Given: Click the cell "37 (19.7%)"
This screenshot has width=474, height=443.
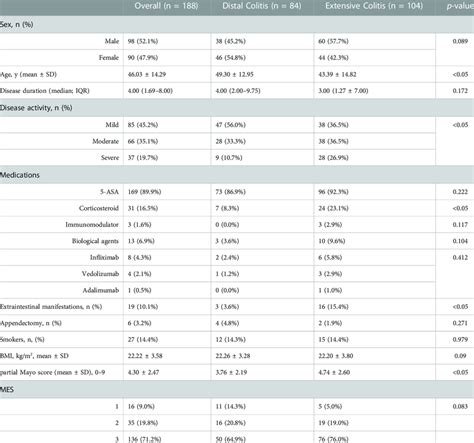Looking at the screenshot, I should 143,158.
